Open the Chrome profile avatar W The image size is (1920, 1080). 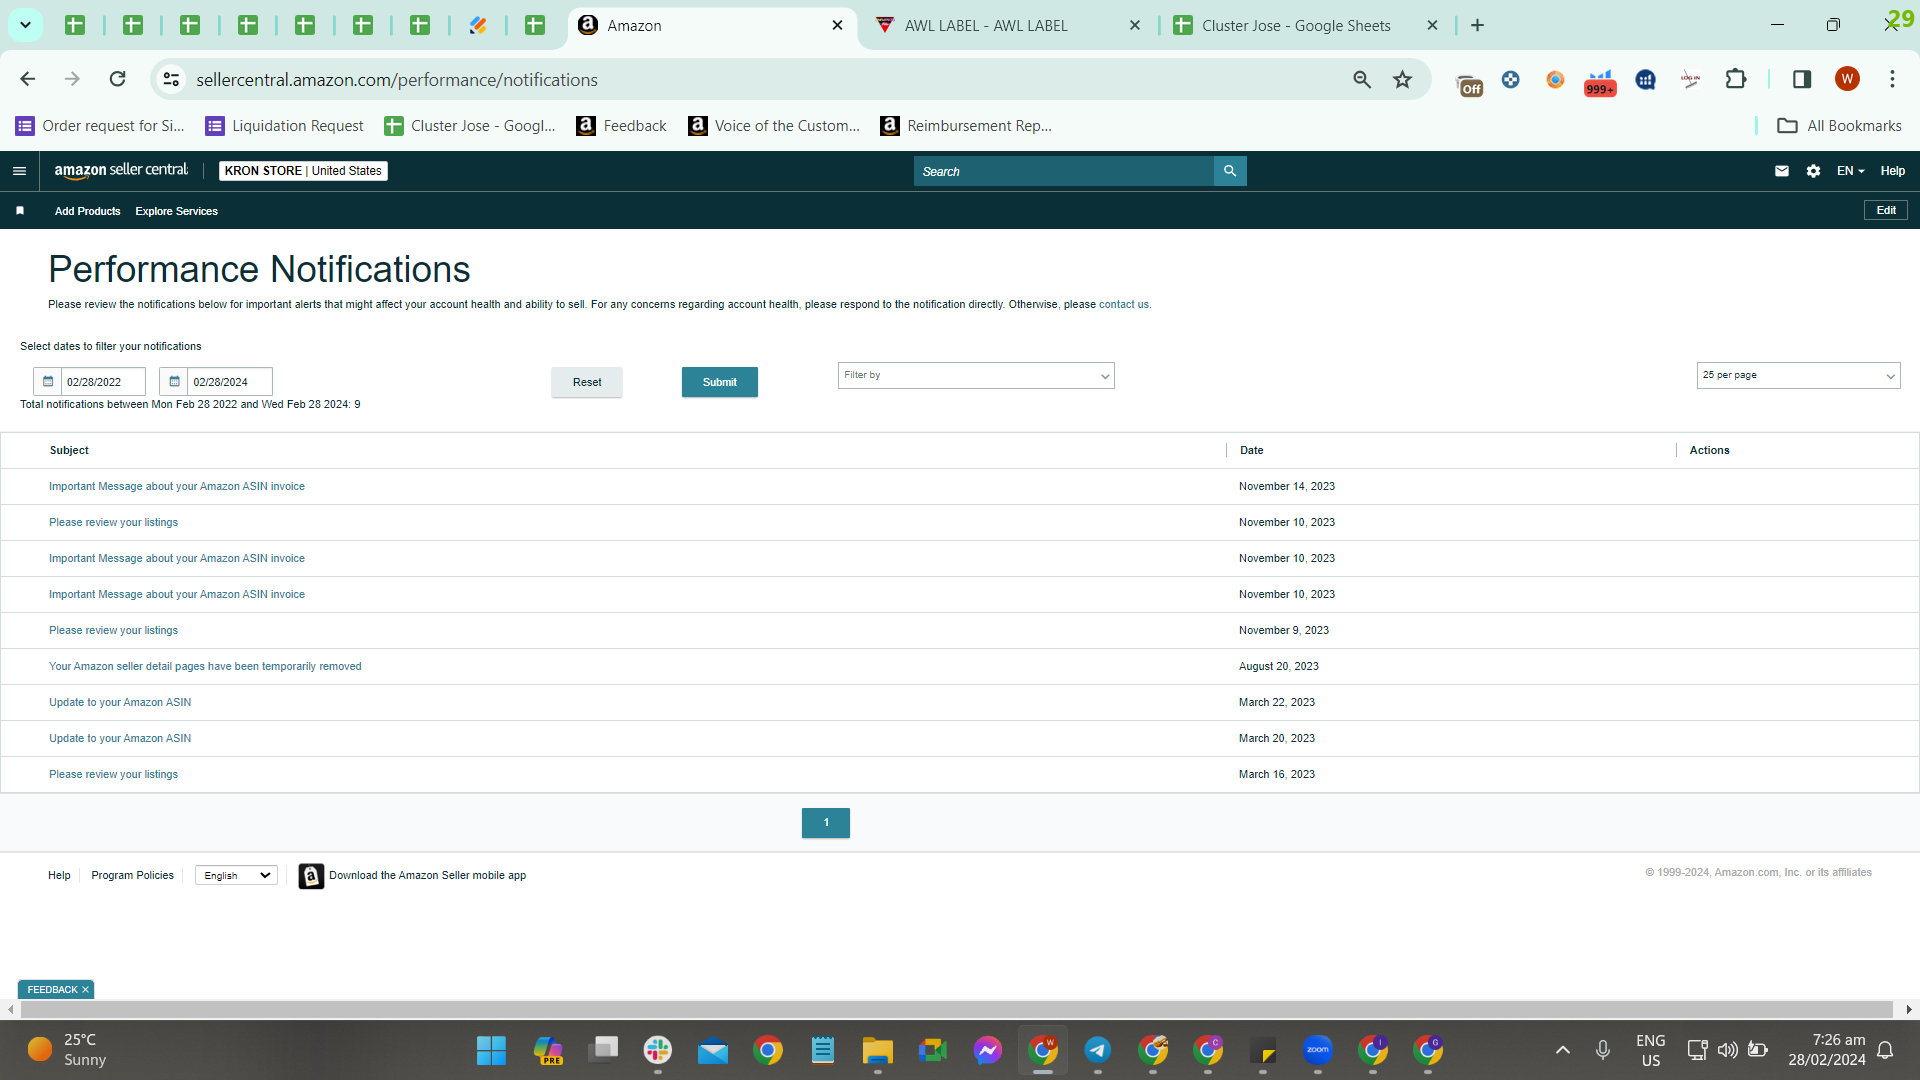[1847, 79]
